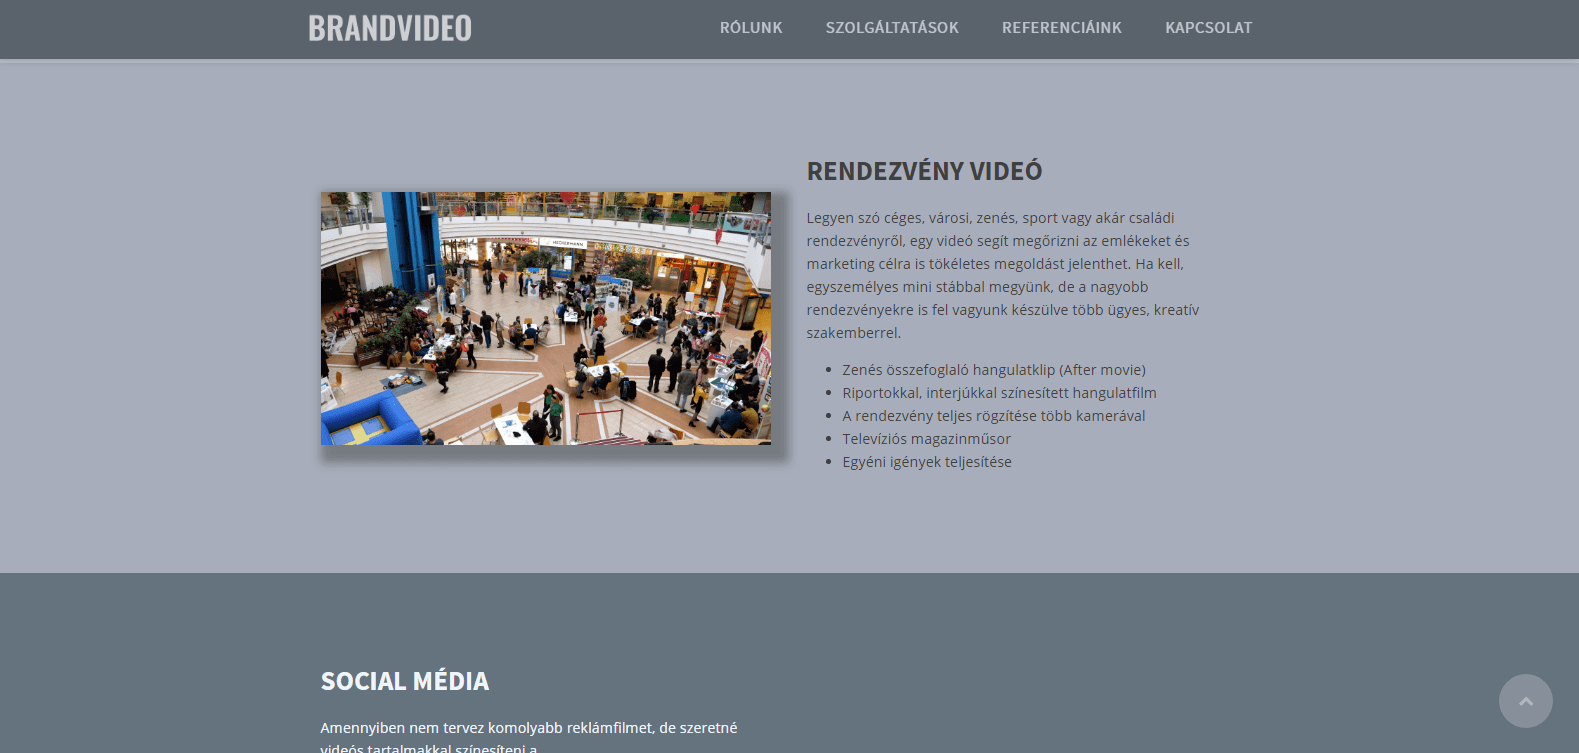This screenshot has width=1579, height=753.
Task: Navigate to KAPCSOLAT in the header
Action: tap(1208, 28)
